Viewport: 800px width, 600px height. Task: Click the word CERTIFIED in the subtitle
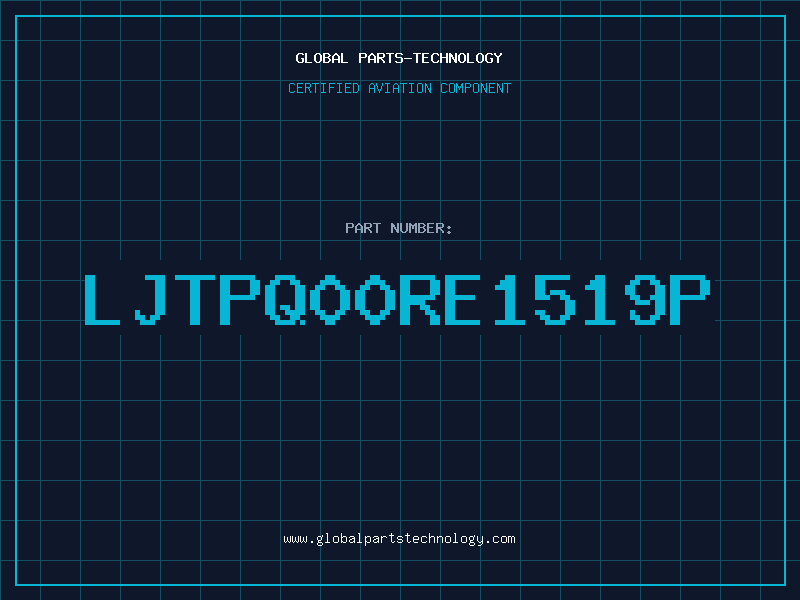coord(323,88)
